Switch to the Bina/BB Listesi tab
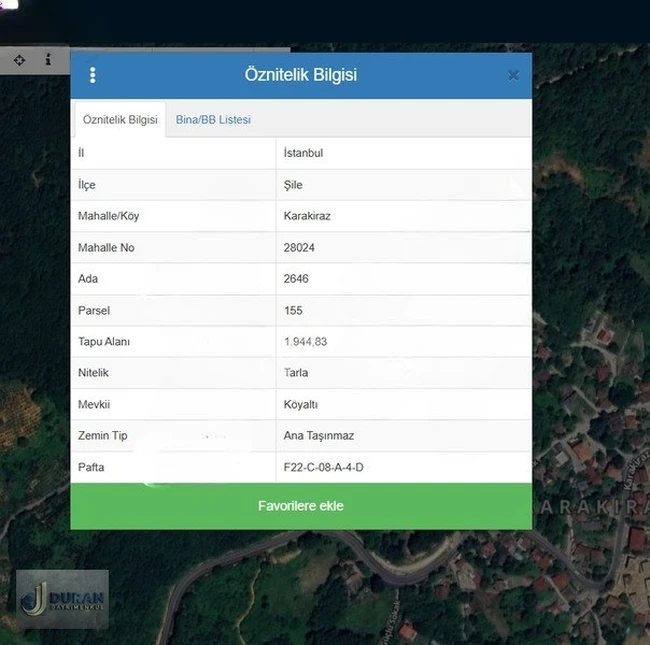This screenshot has height=645, width=650. pos(213,120)
